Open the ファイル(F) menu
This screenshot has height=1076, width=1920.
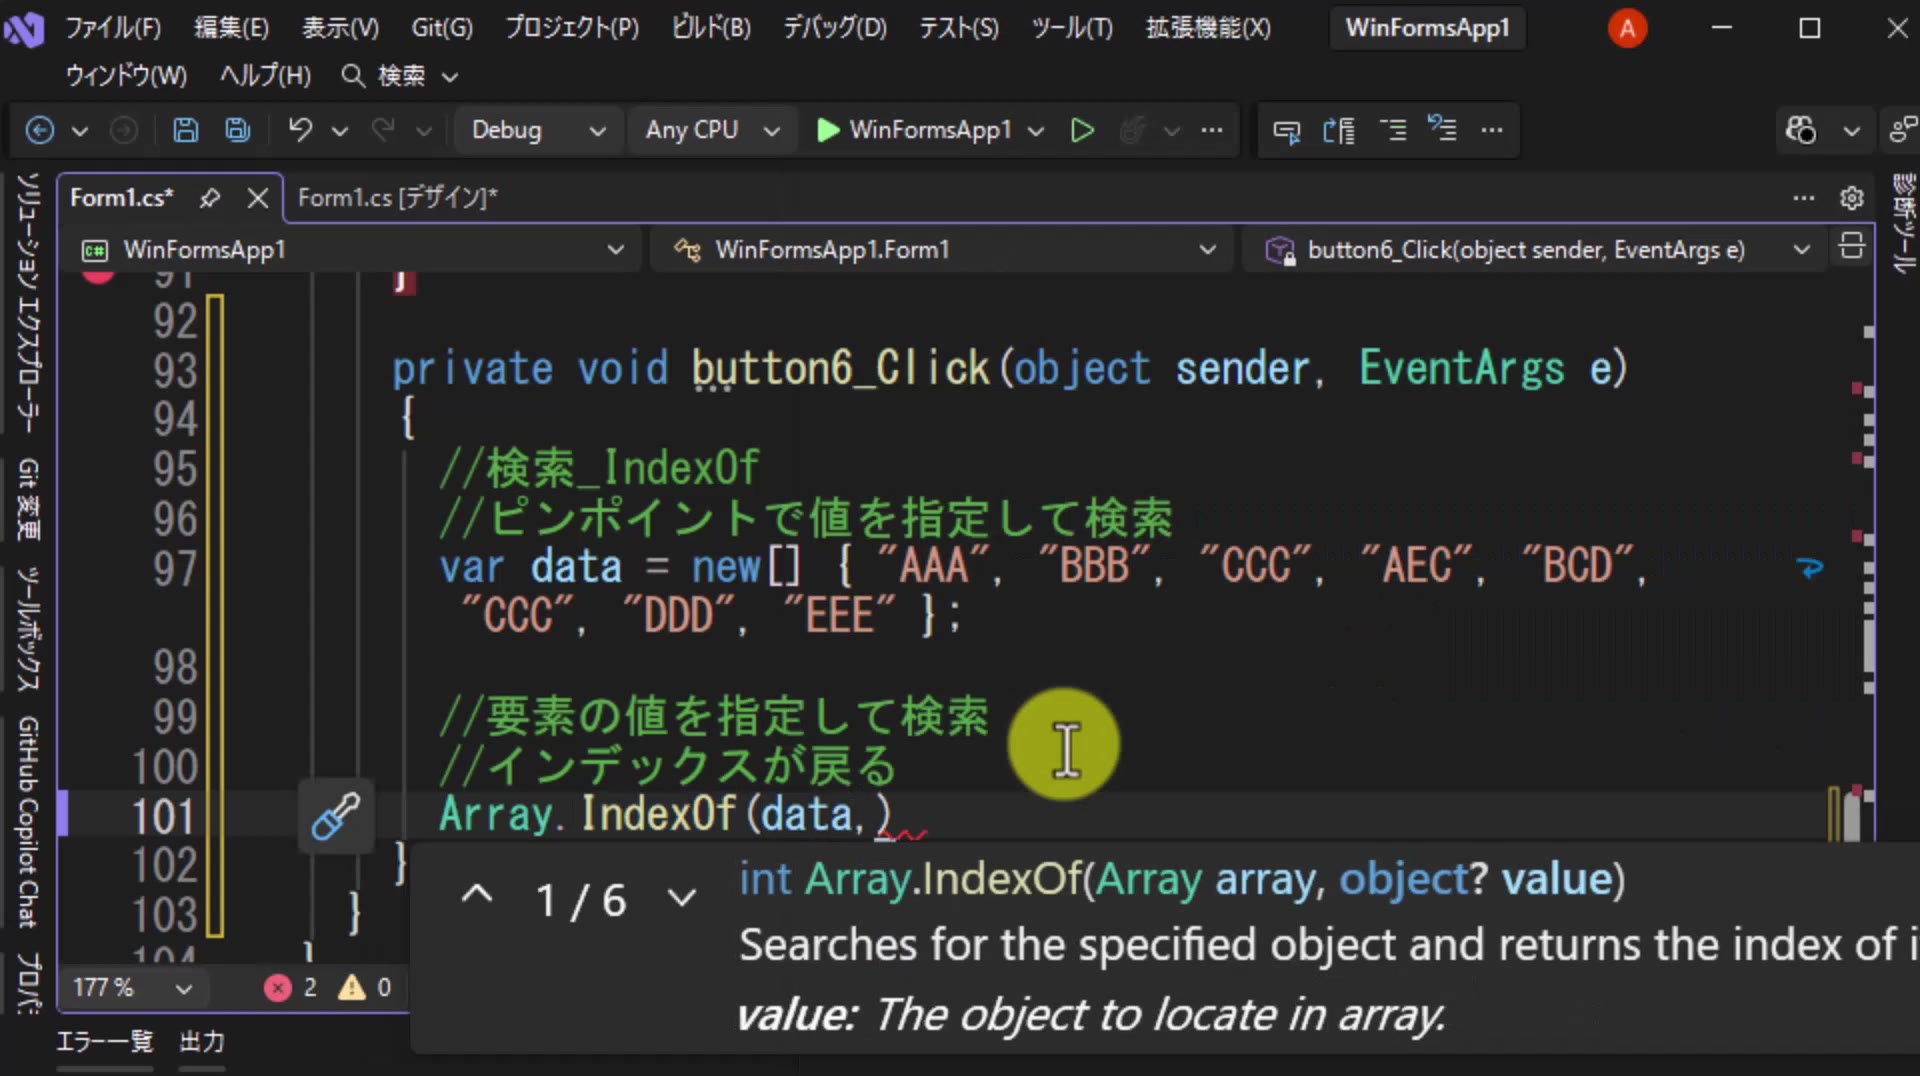pyautogui.click(x=113, y=28)
